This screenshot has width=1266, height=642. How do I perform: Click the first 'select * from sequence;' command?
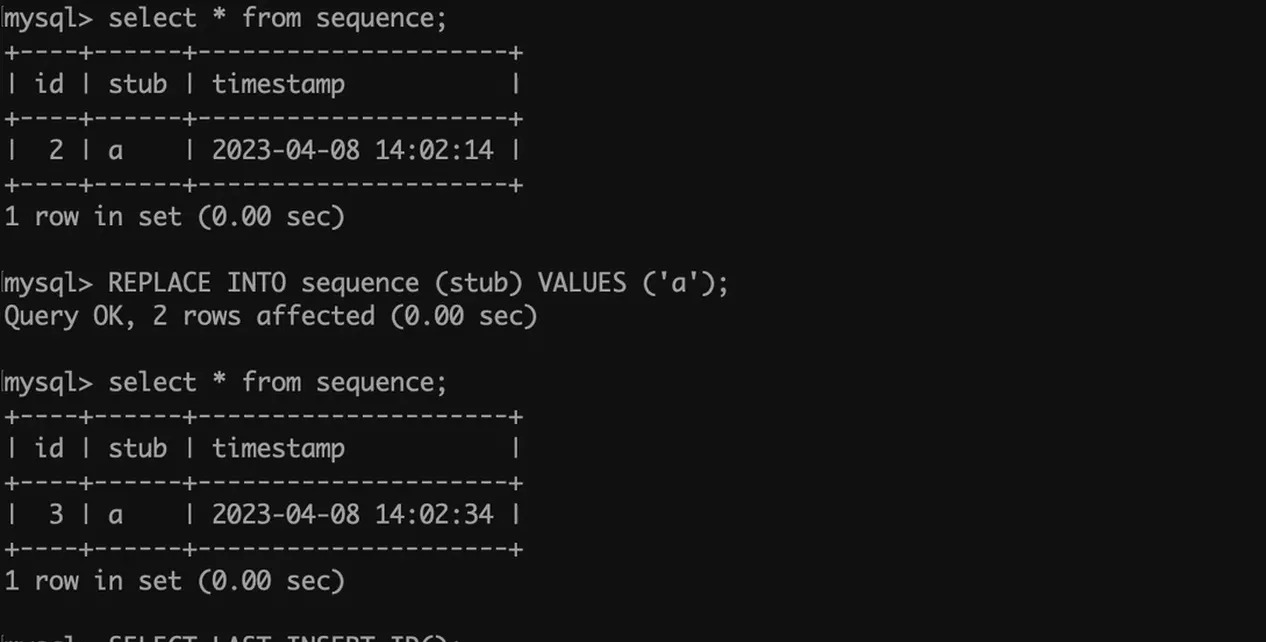click(x=278, y=18)
